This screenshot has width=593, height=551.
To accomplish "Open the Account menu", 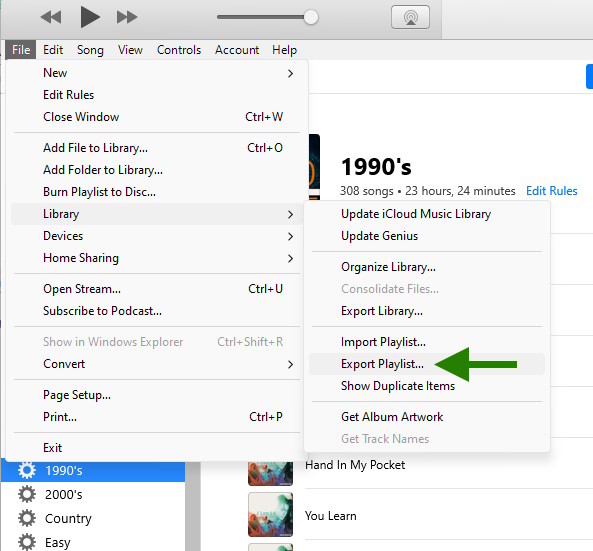I will 237,50.
